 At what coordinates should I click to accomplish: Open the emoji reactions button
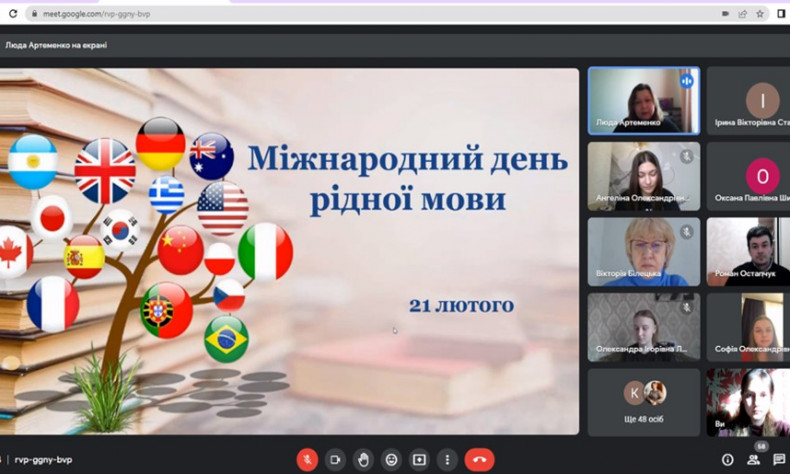click(x=391, y=460)
